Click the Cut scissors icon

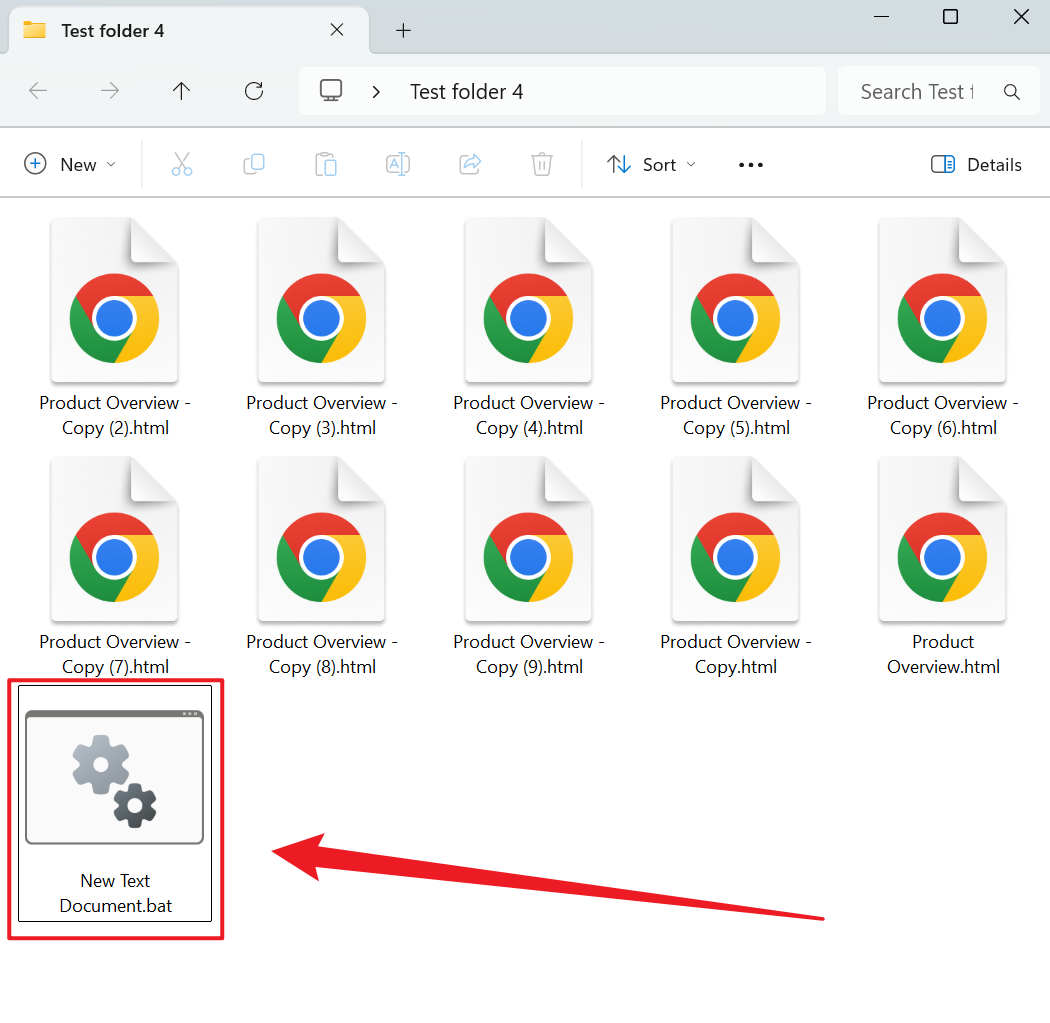(x=181, y=164)
